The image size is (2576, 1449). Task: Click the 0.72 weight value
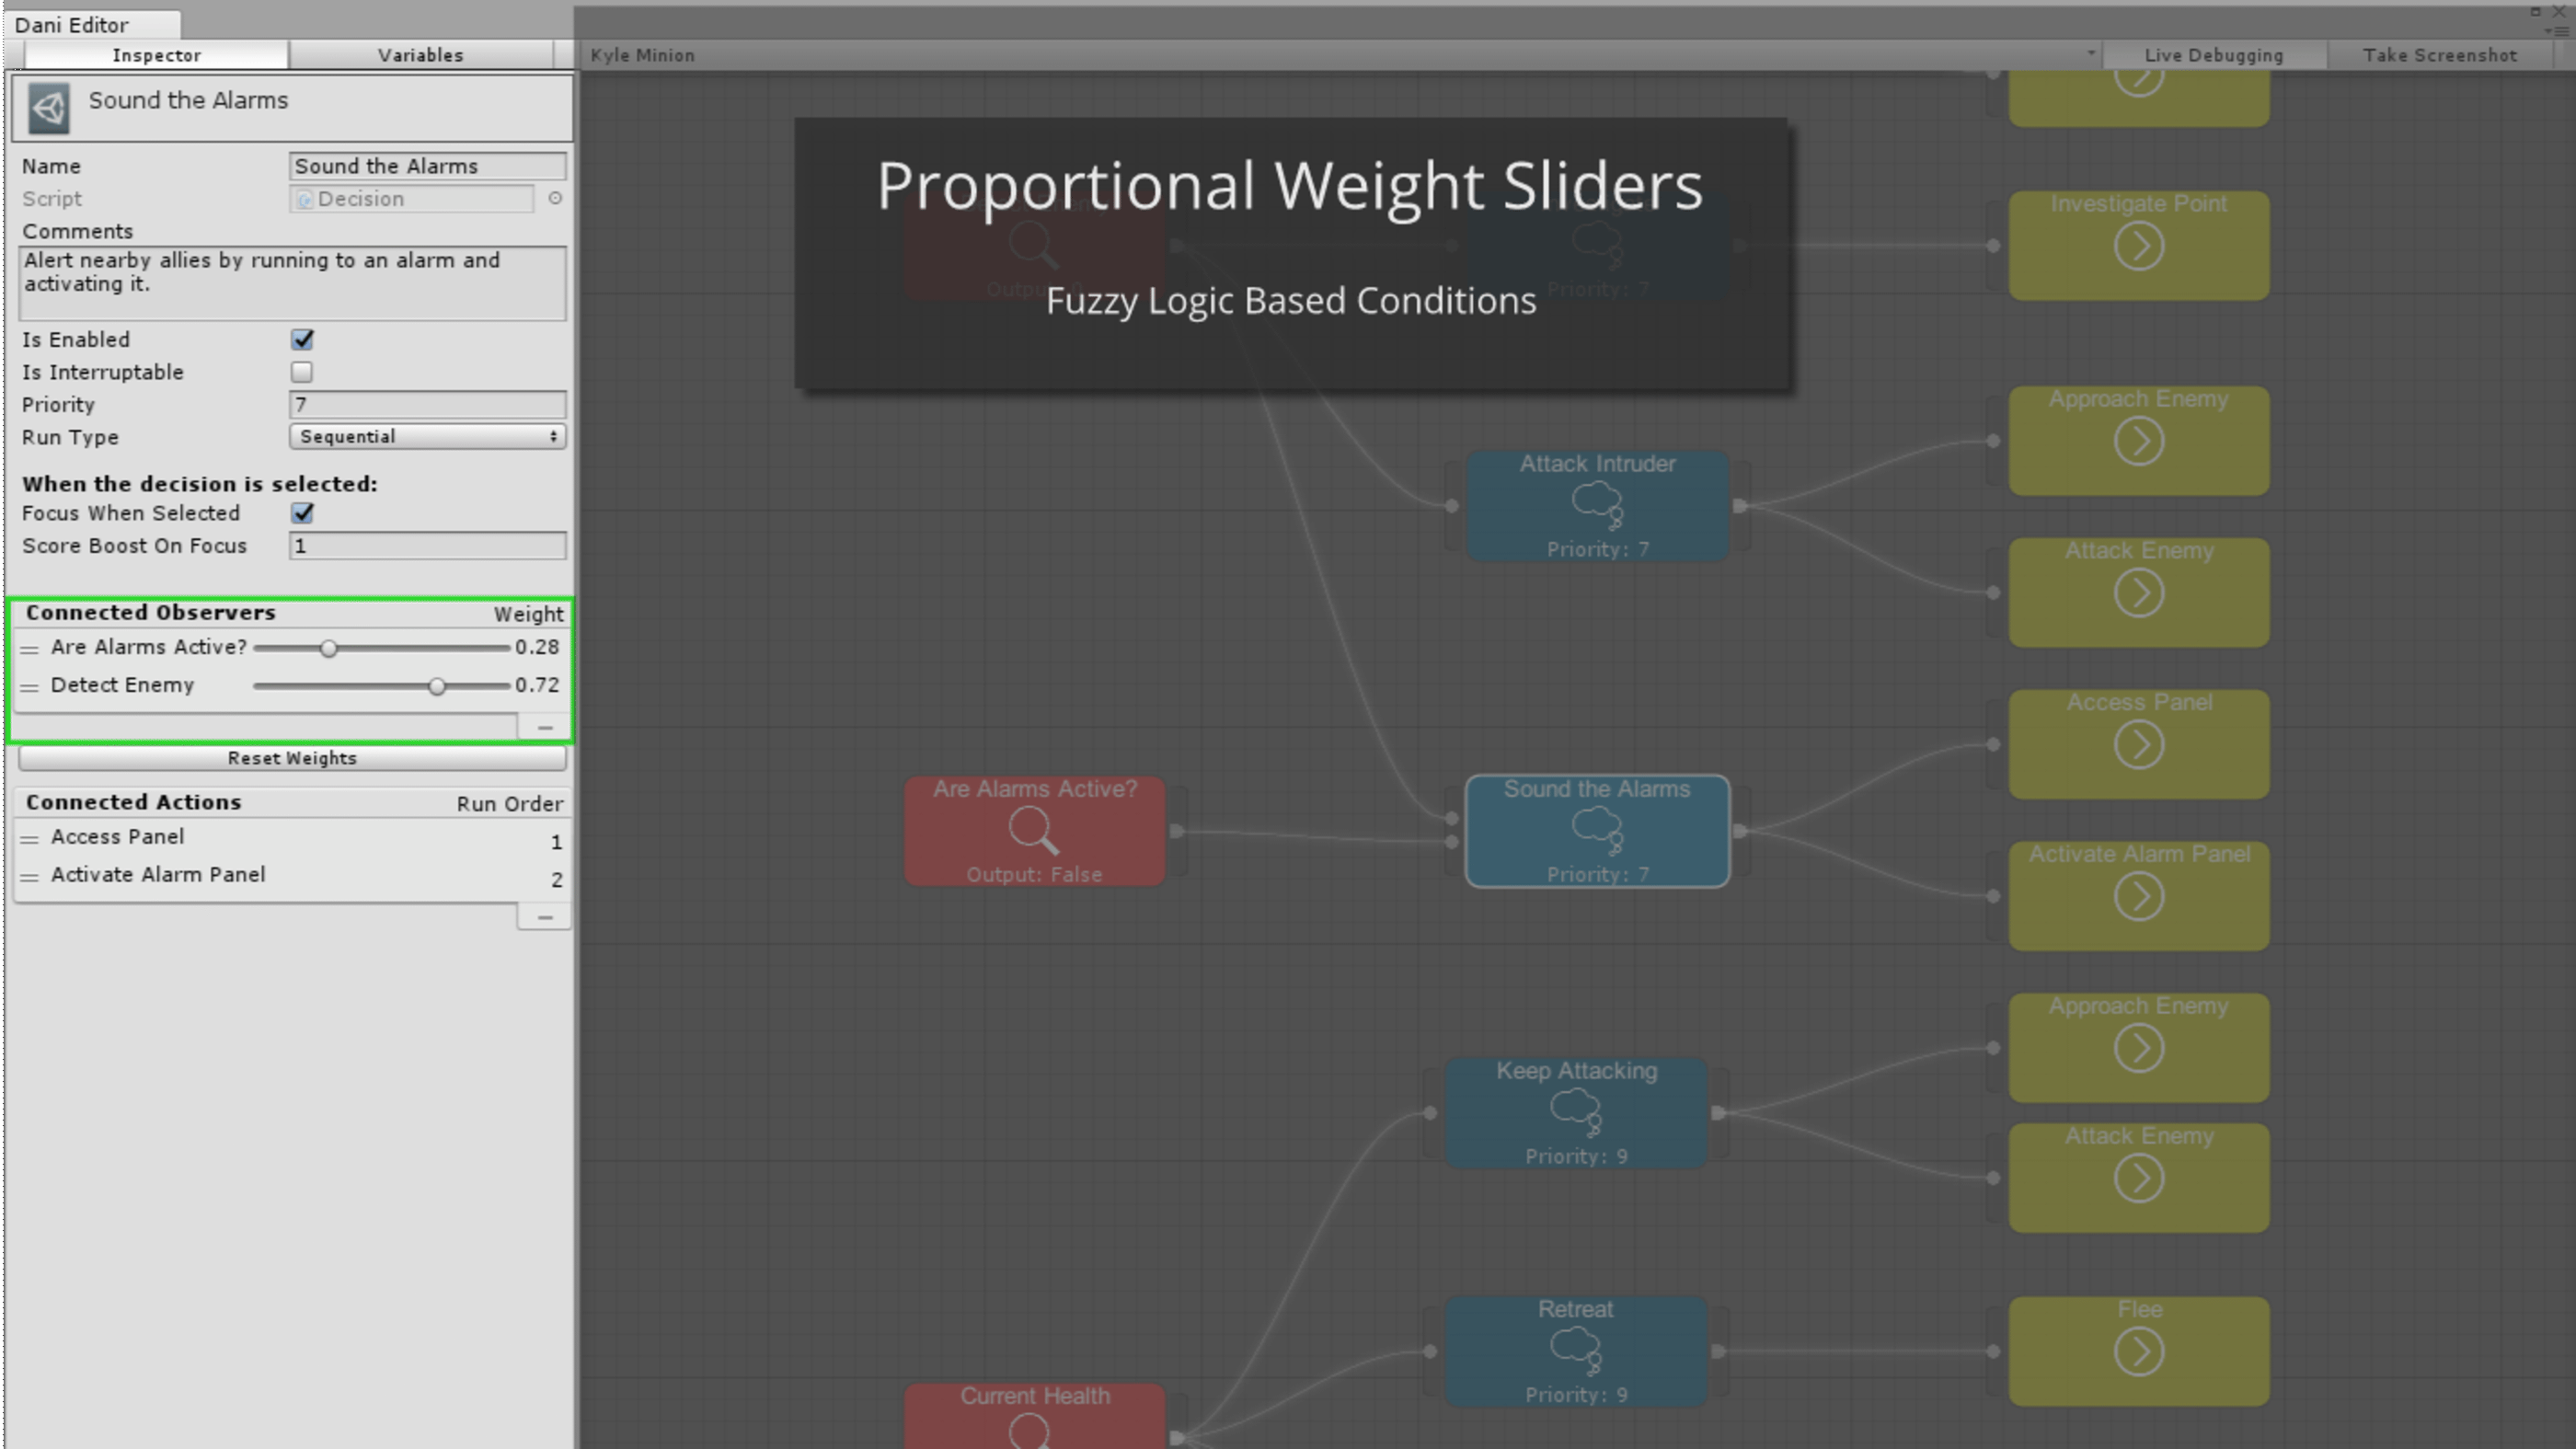pyautogui.click(x=537, y=685)
